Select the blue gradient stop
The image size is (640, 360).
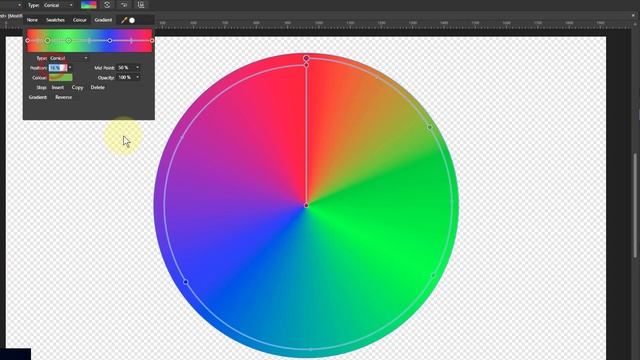(x=110, y=40)
